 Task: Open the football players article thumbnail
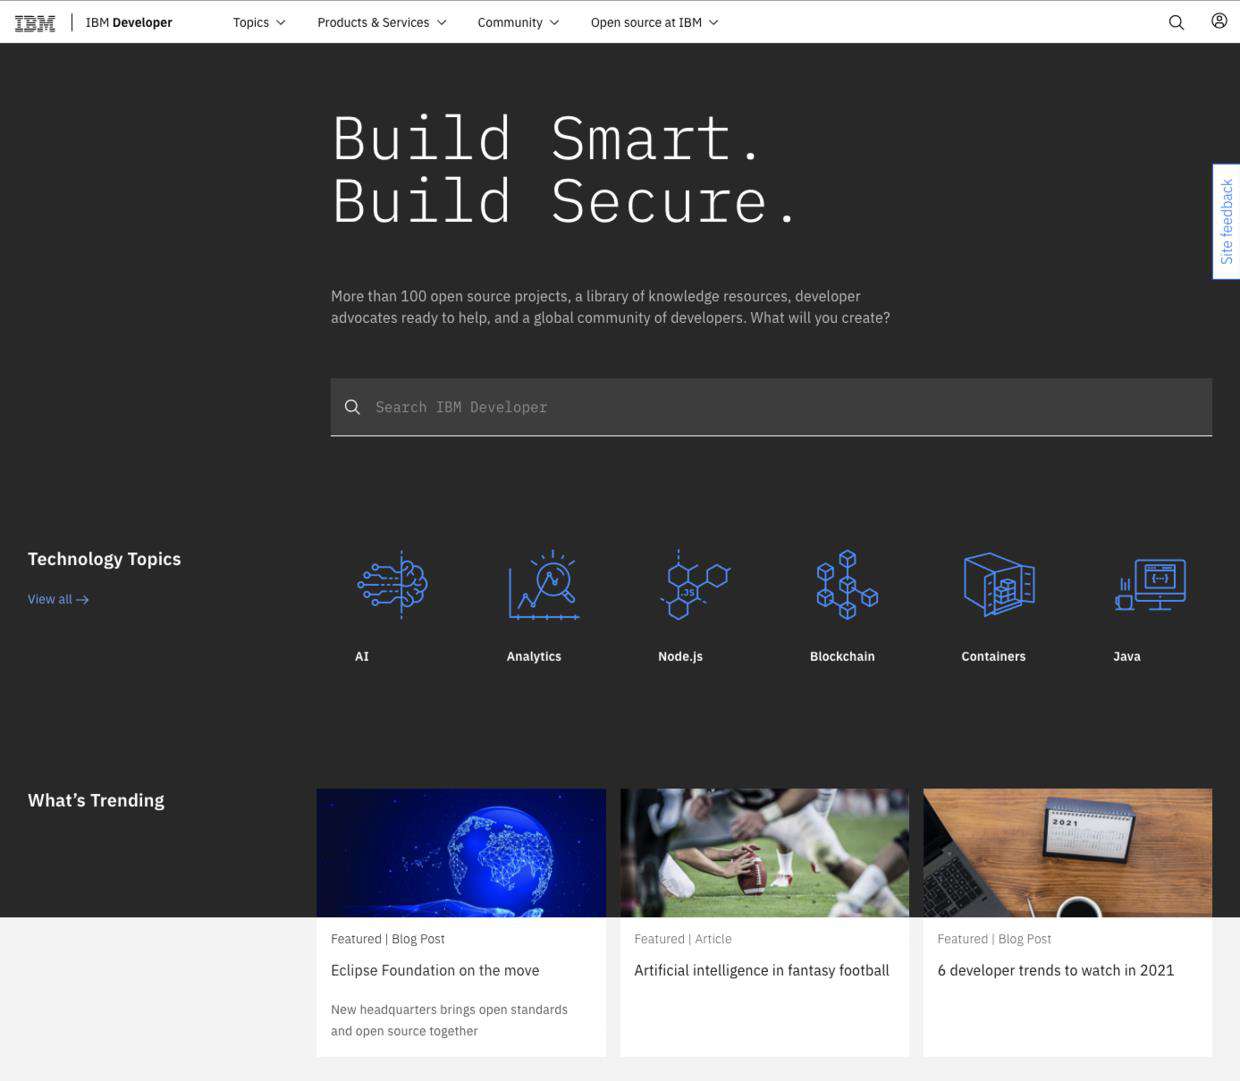764,853
